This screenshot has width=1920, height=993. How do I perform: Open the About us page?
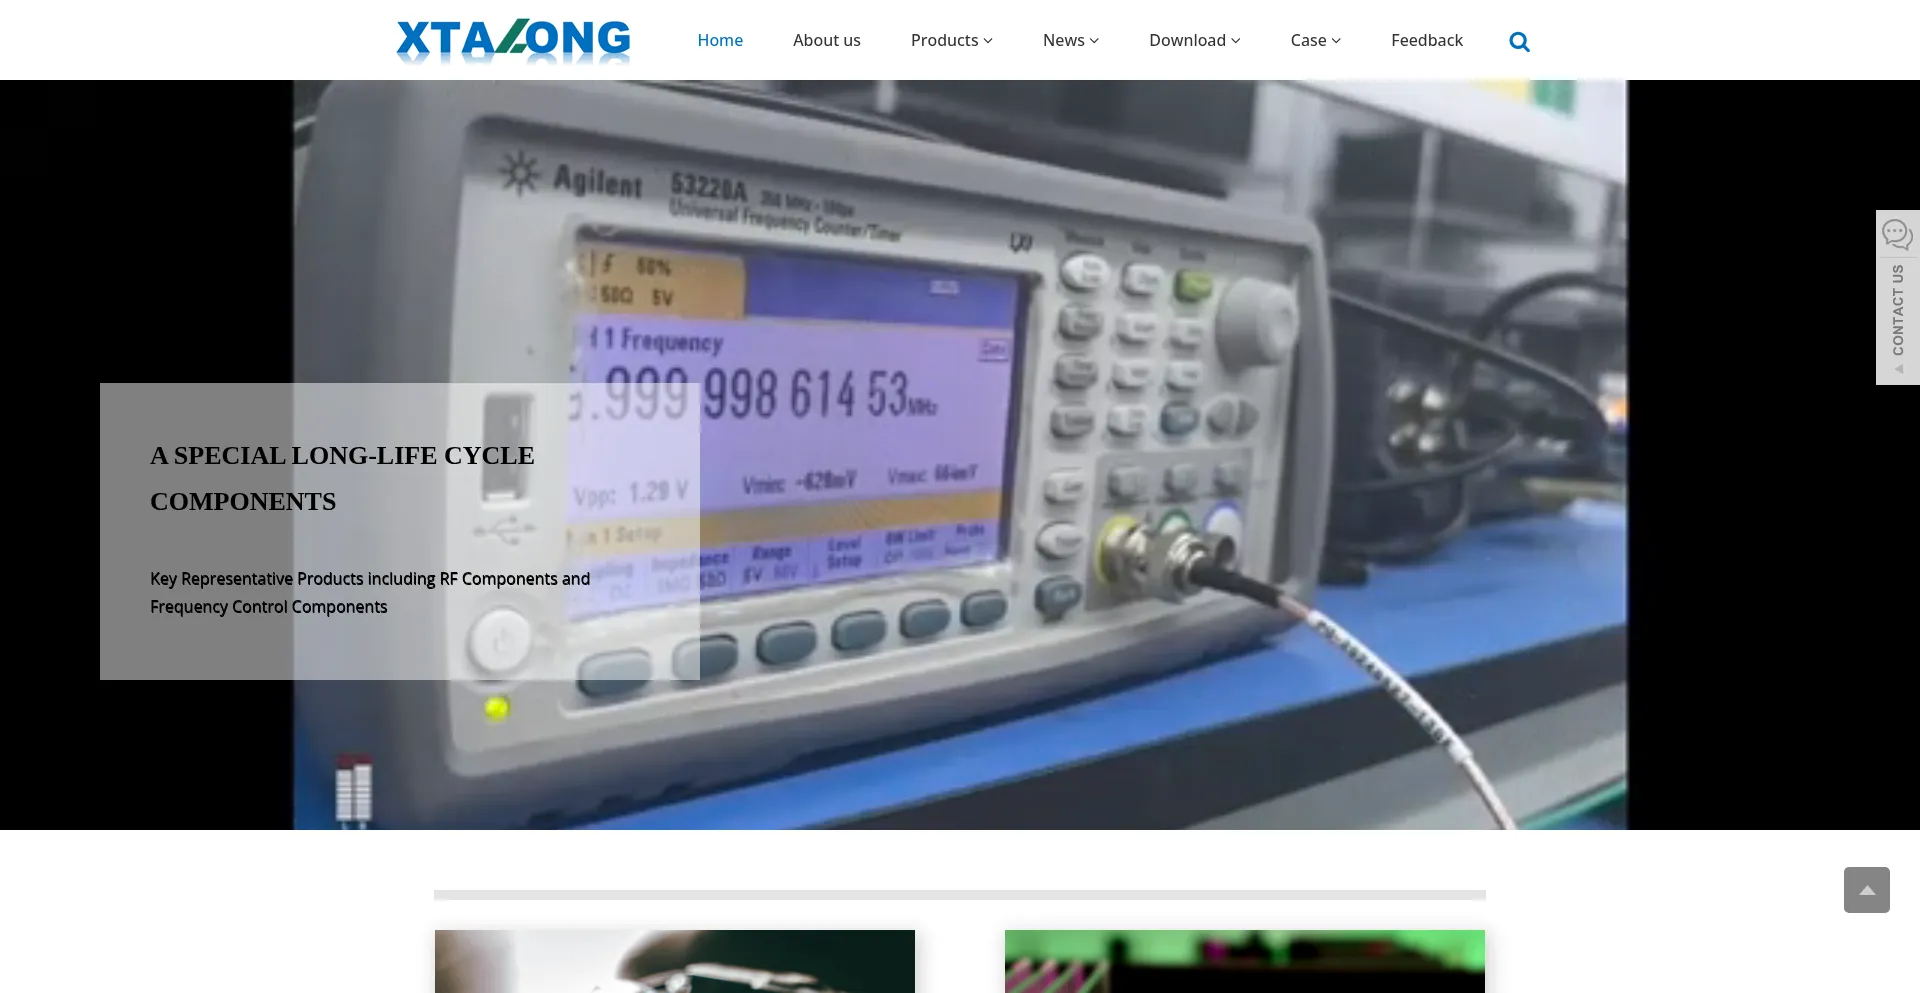826,40
